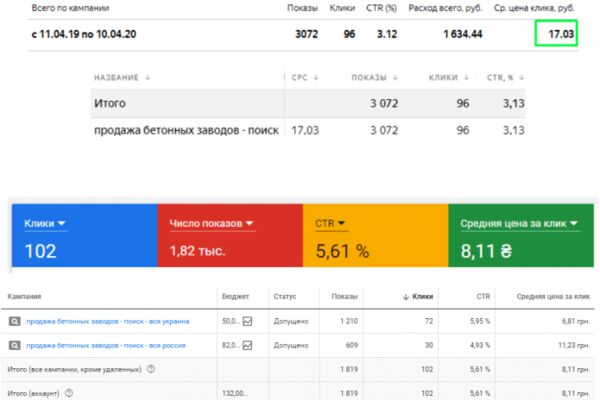600x400 pixels.
Task: Click budget chart icon in вся россия row
Action: tap(248, 345)
